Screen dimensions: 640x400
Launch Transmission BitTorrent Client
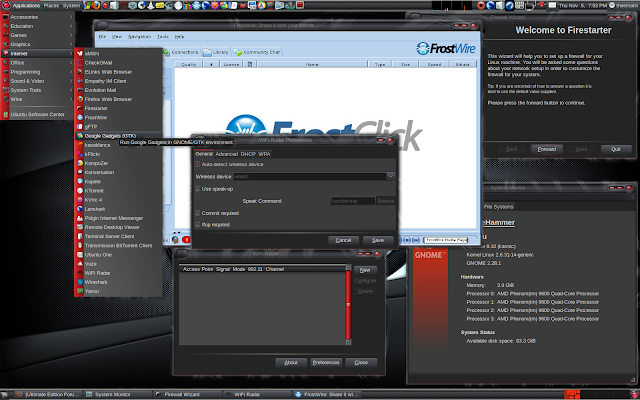tap(118, 245)
